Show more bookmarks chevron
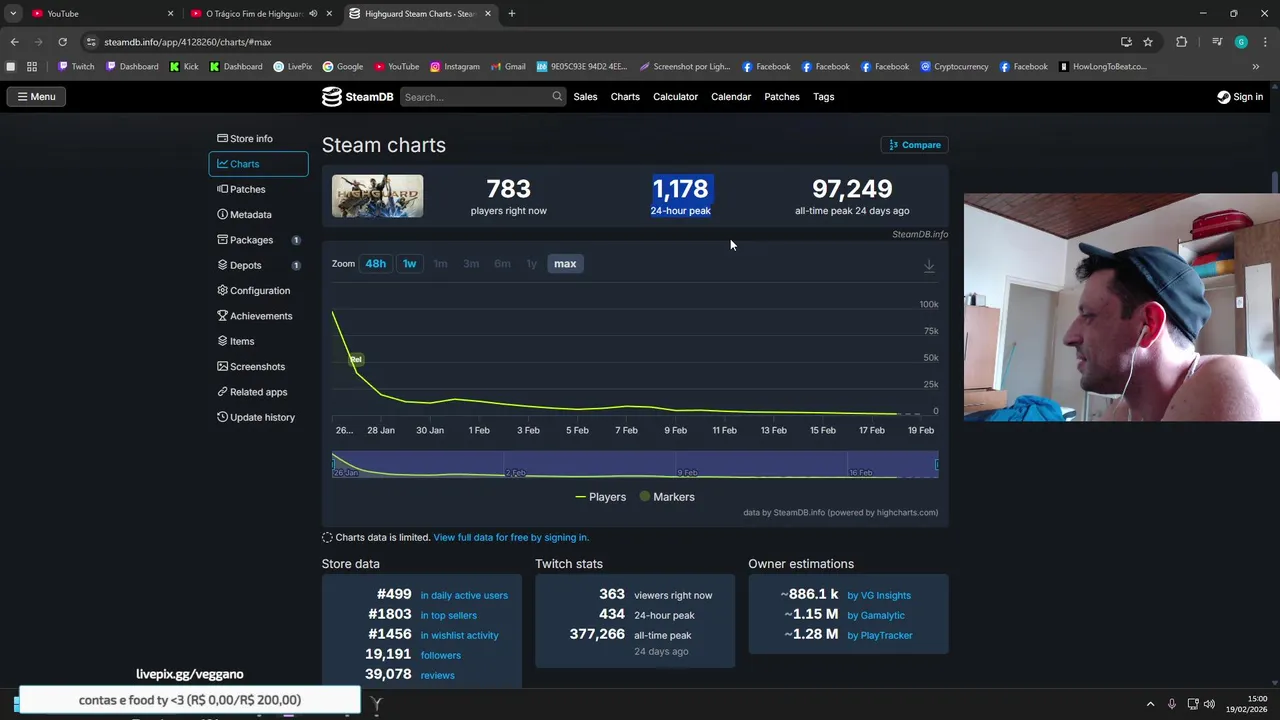 tap(1256, 67)
